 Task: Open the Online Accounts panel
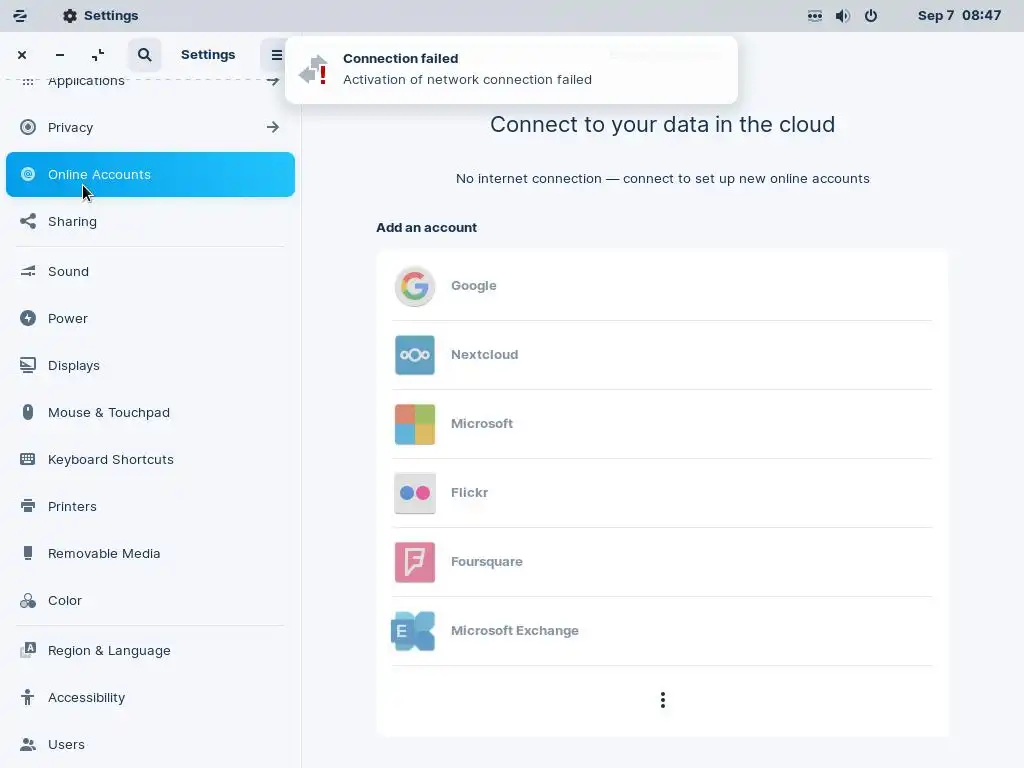(x=150, y=174)
